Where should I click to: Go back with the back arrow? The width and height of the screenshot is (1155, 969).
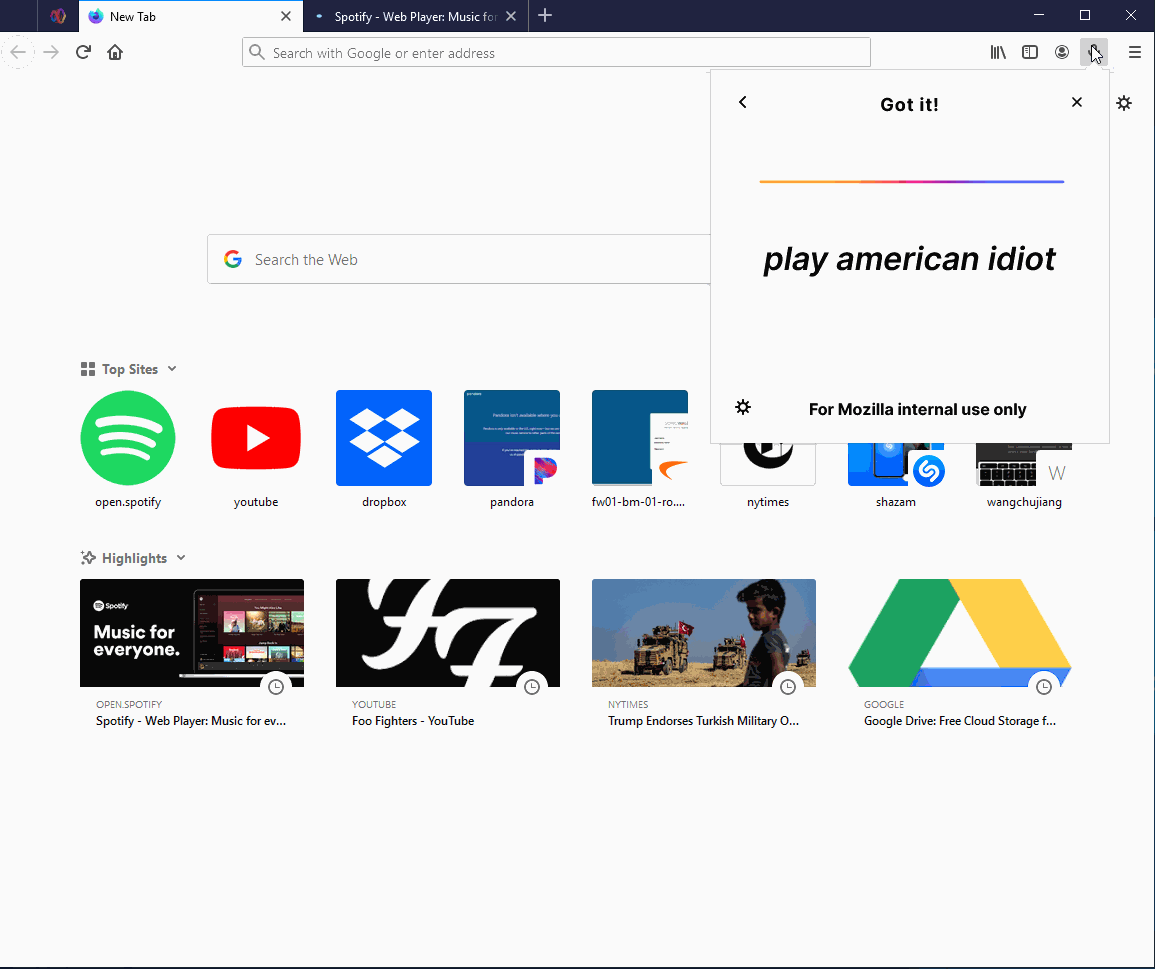tap(18, 52)
